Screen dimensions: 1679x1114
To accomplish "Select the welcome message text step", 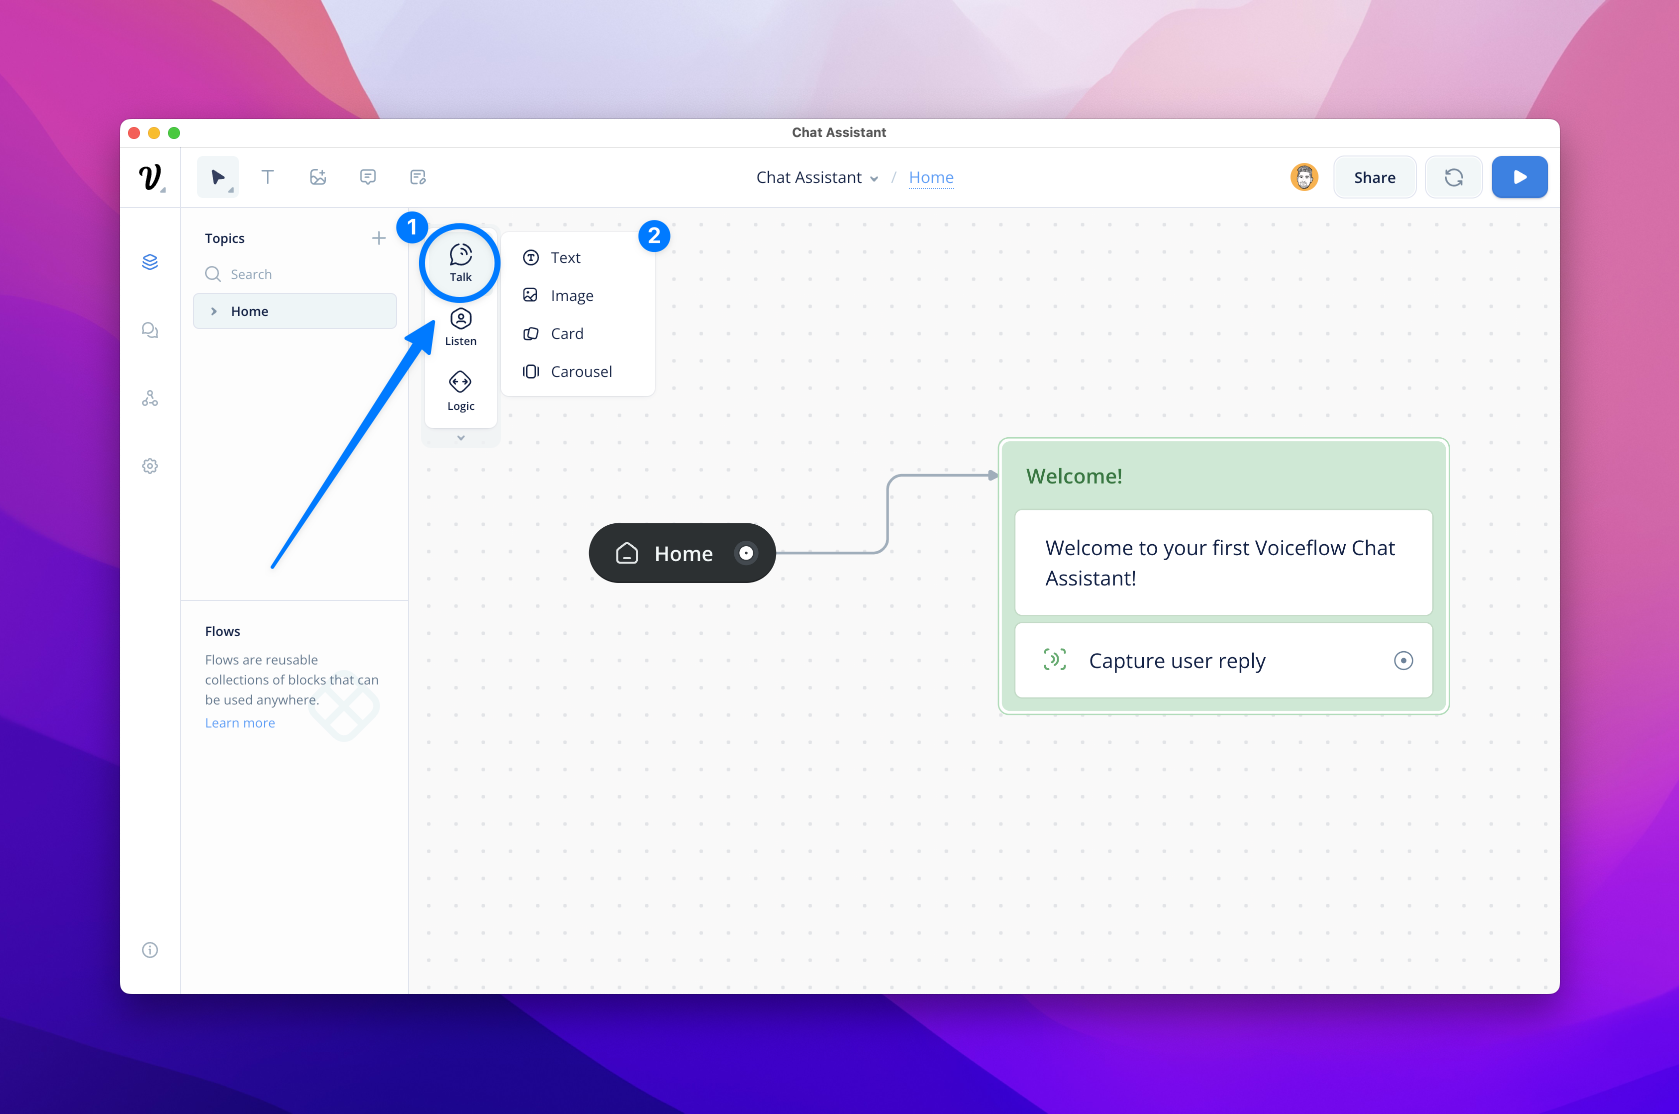I will (x=1224, y=563).
